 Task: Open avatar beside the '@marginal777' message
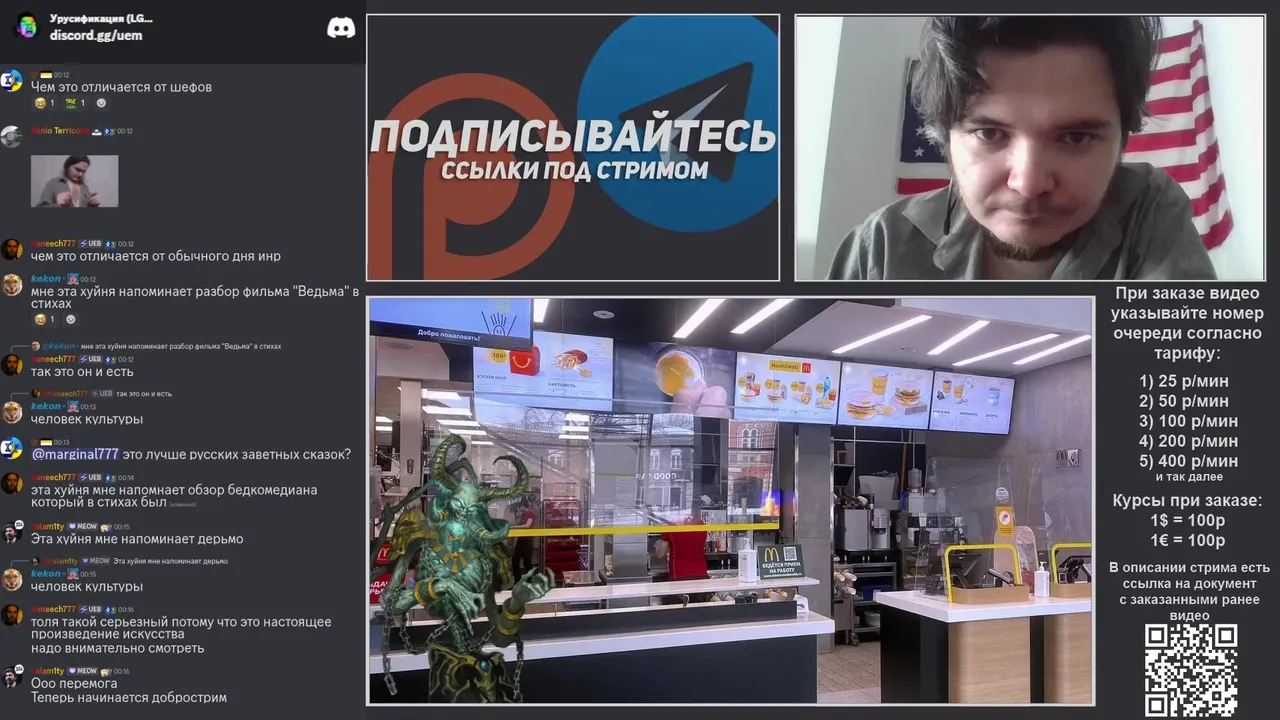pos(12,448)
